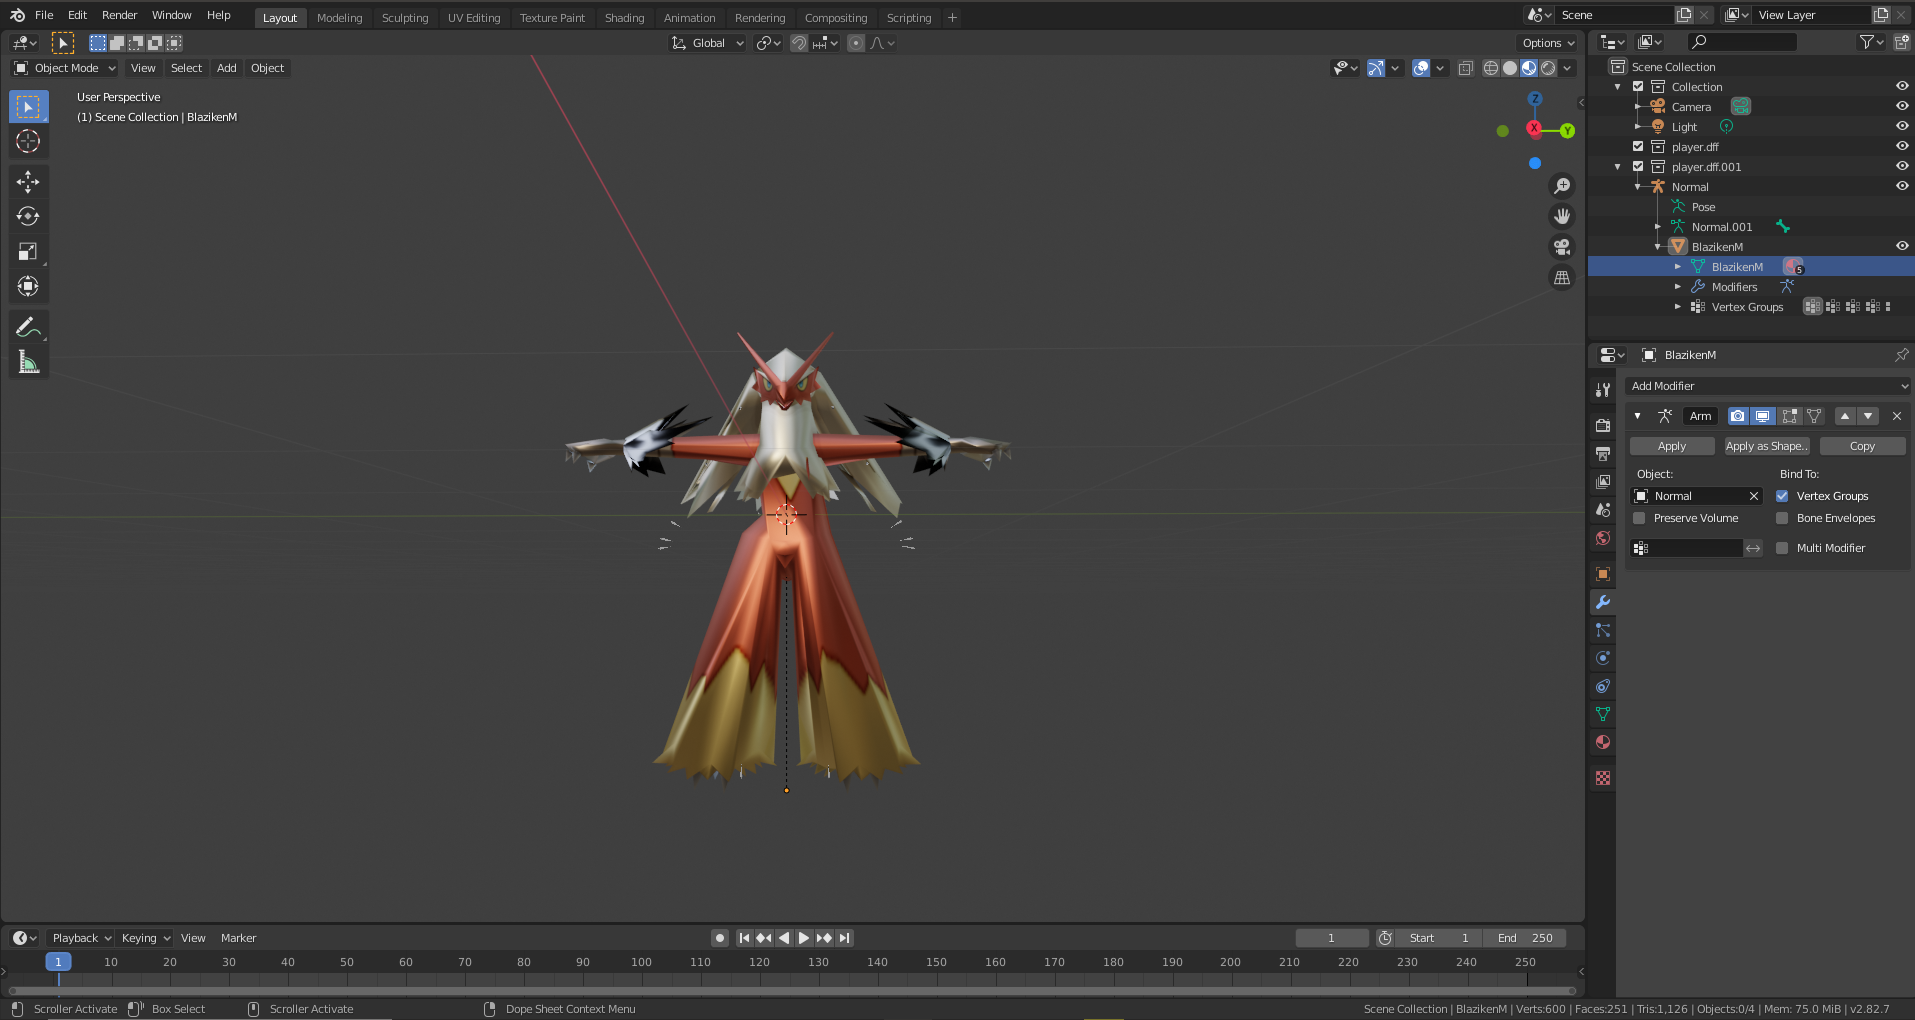Toggle camera view in viewport
Viewport: 1915px width, 1020px height.
pos(1561,247)
